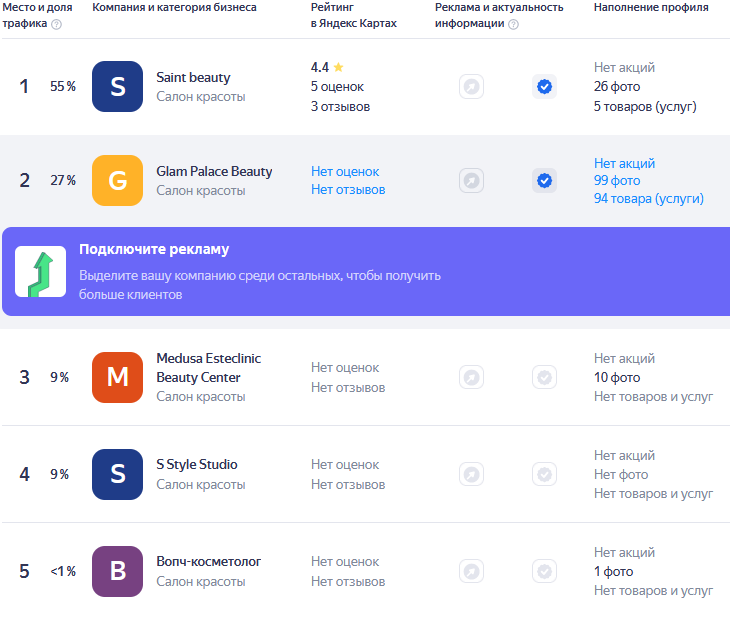The image size is (730, 620).
Task: Open «Нет акций» link for Glam Palace Beauty
Action: pos(624,163)
